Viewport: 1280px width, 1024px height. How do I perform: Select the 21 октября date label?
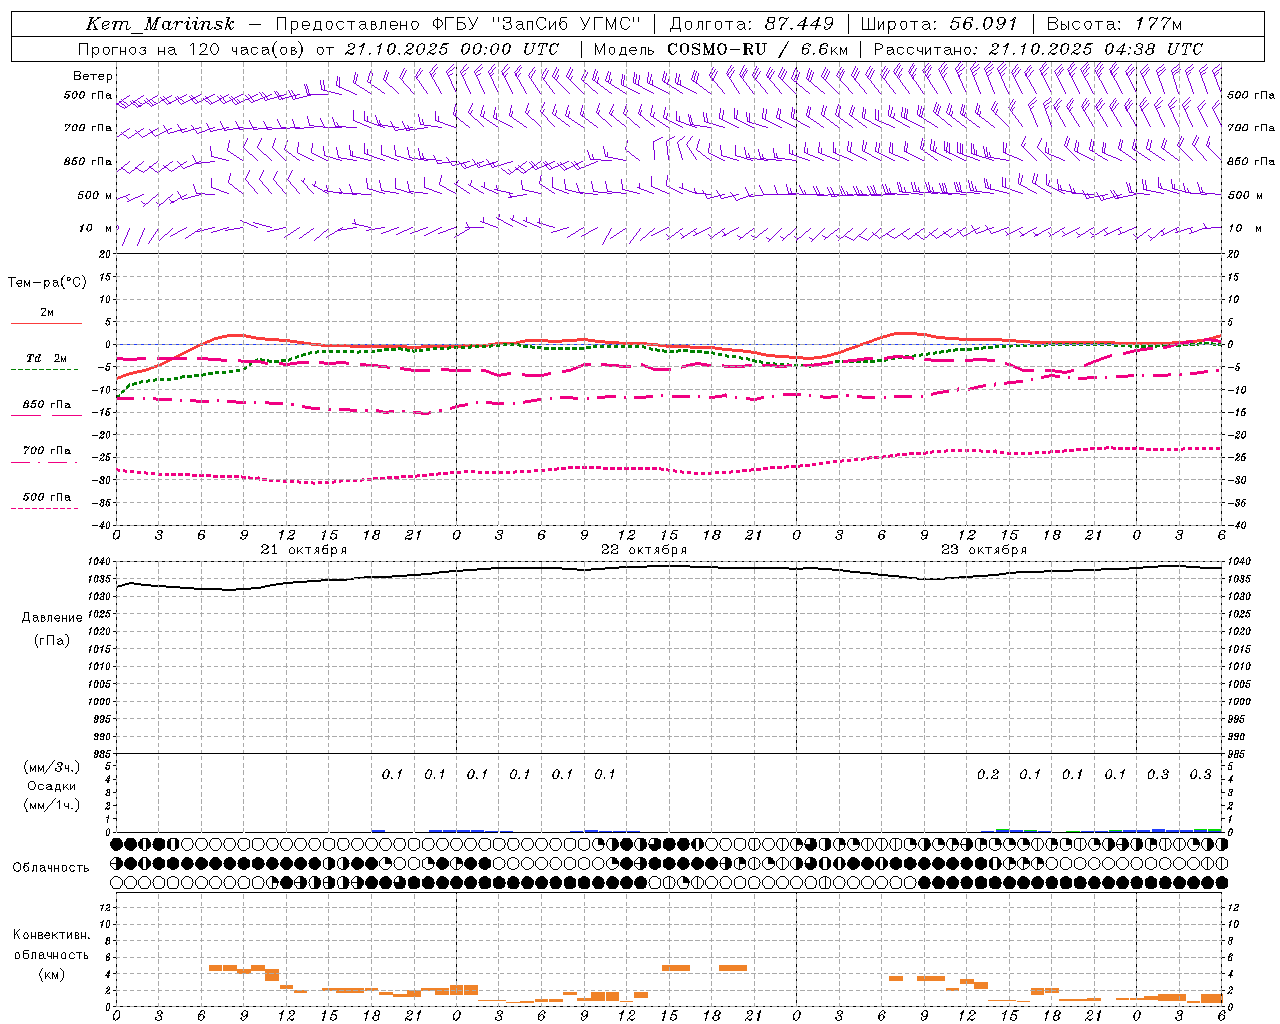pos(304,550)
